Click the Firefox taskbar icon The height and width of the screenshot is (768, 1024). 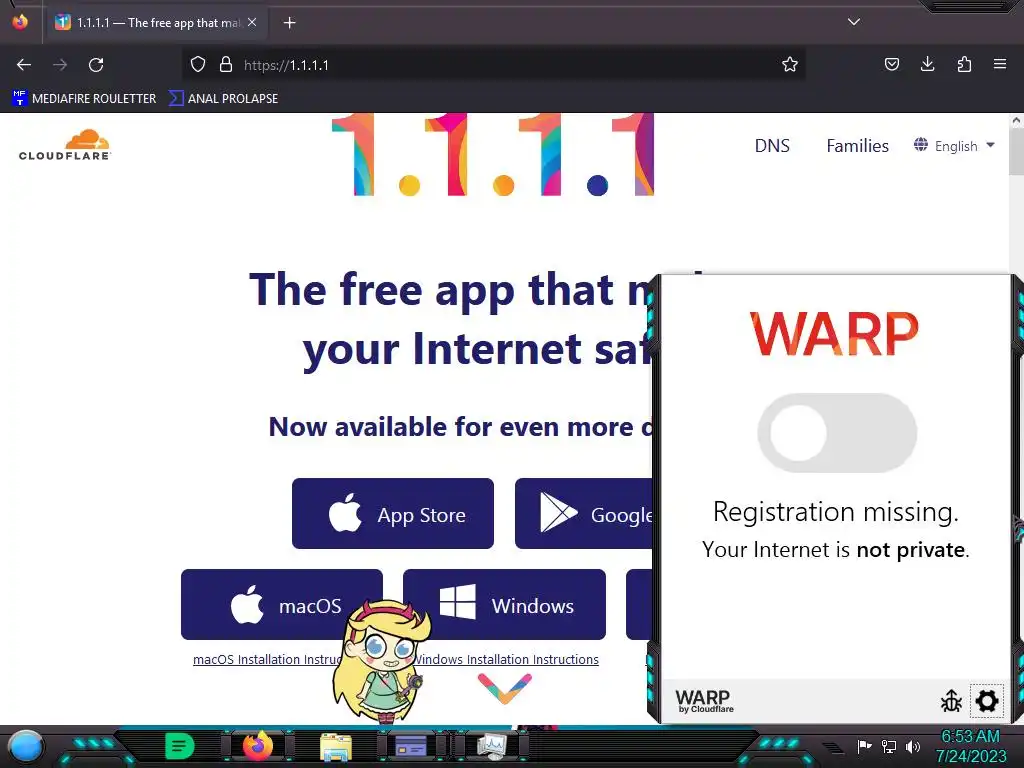[x=258, y=746]
